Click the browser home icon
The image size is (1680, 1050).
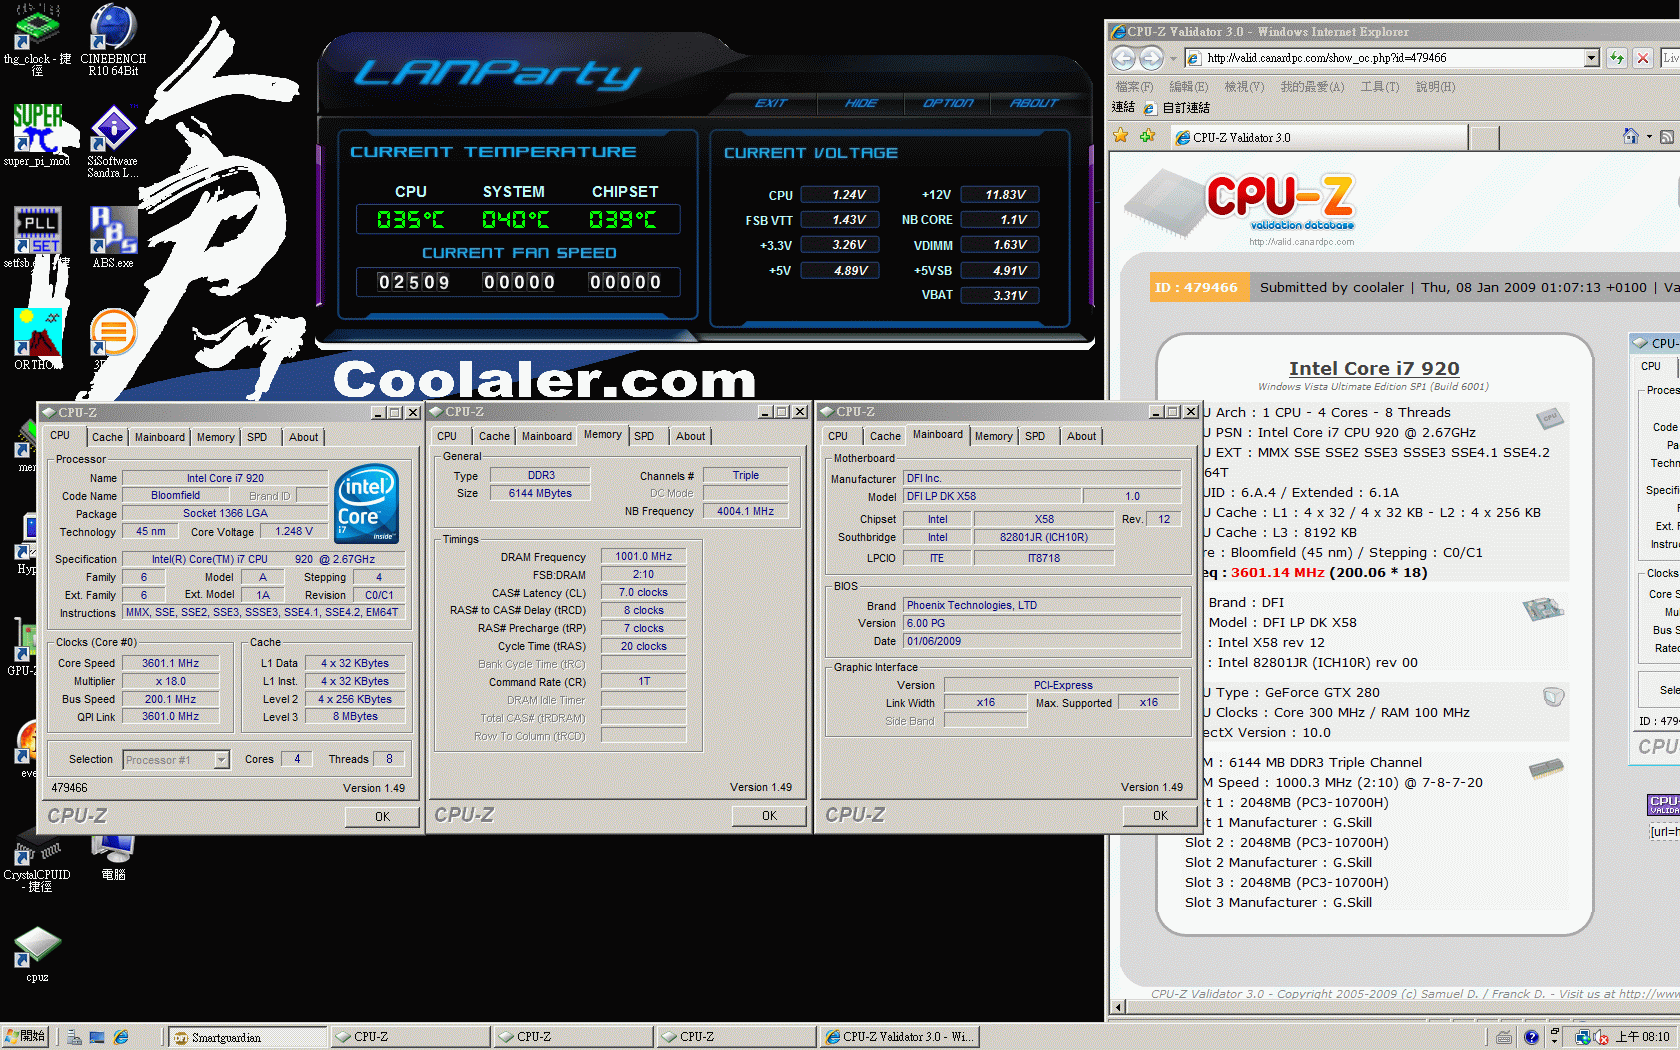point(1631,136)
